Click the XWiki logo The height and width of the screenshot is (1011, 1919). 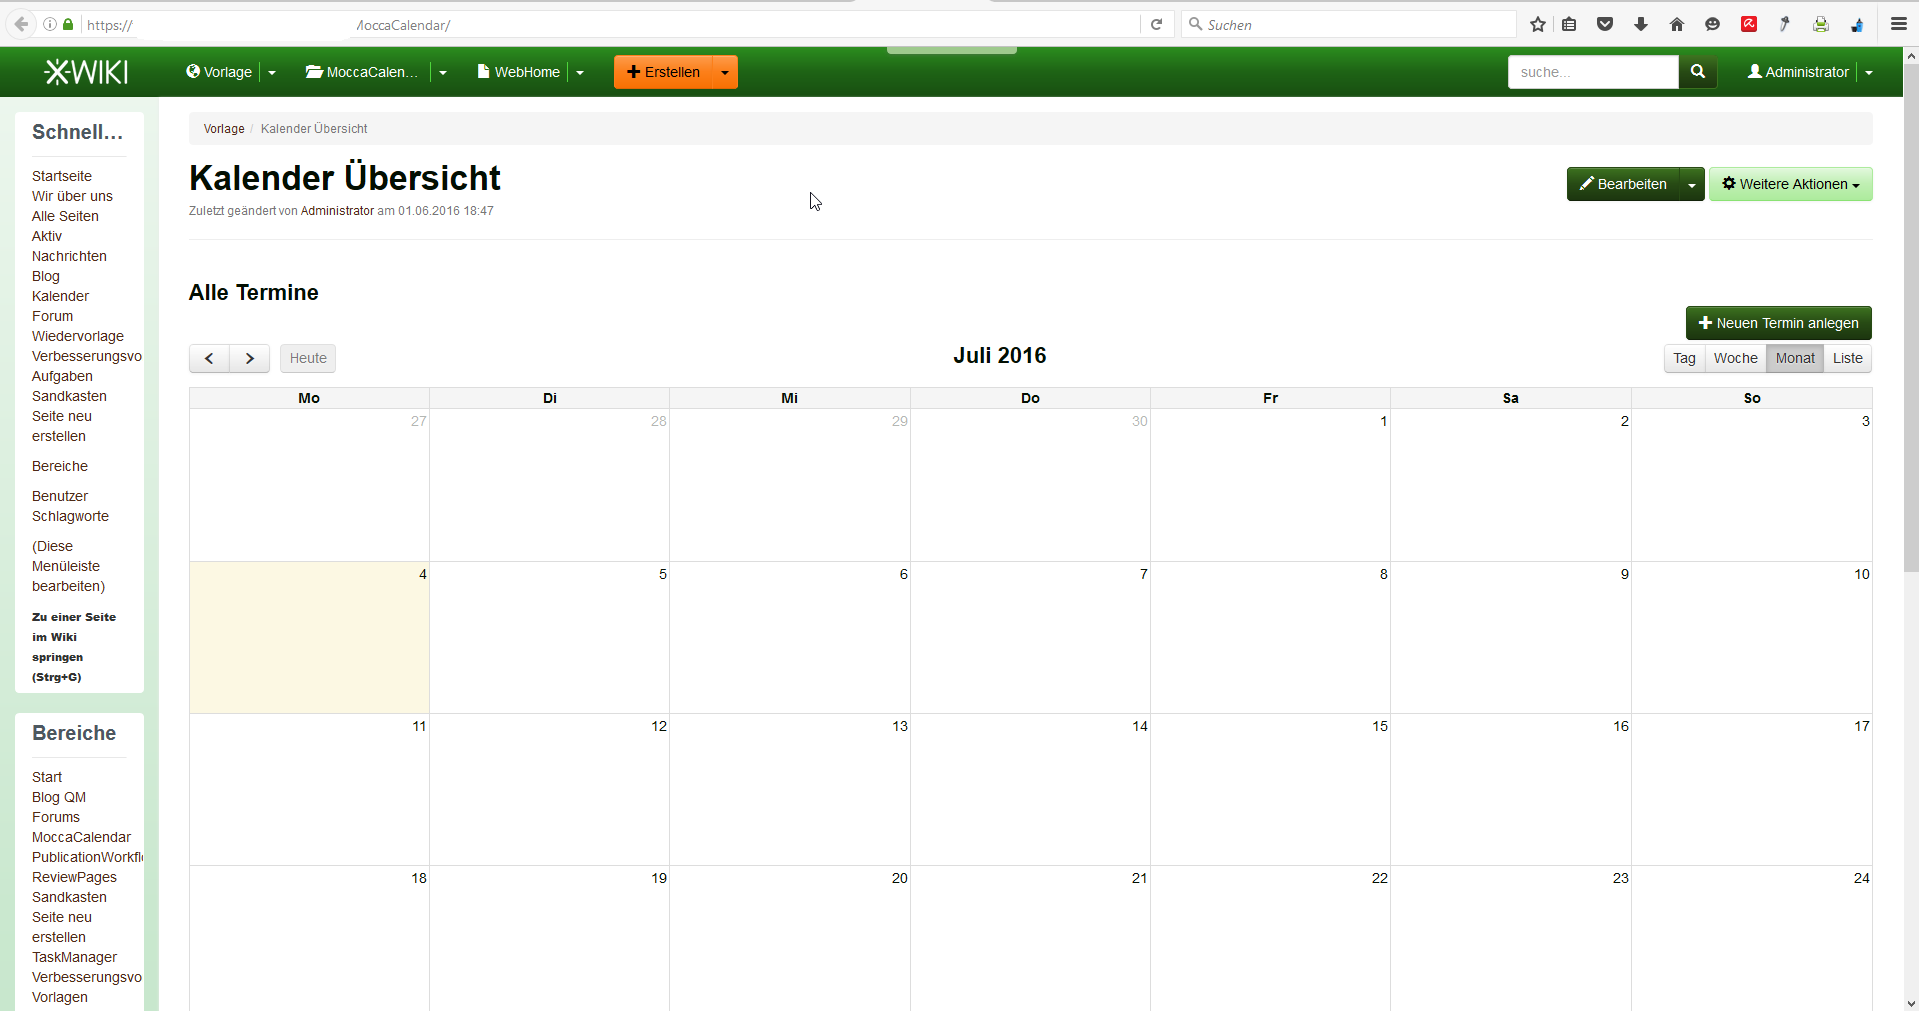click(x=86, y=72)
